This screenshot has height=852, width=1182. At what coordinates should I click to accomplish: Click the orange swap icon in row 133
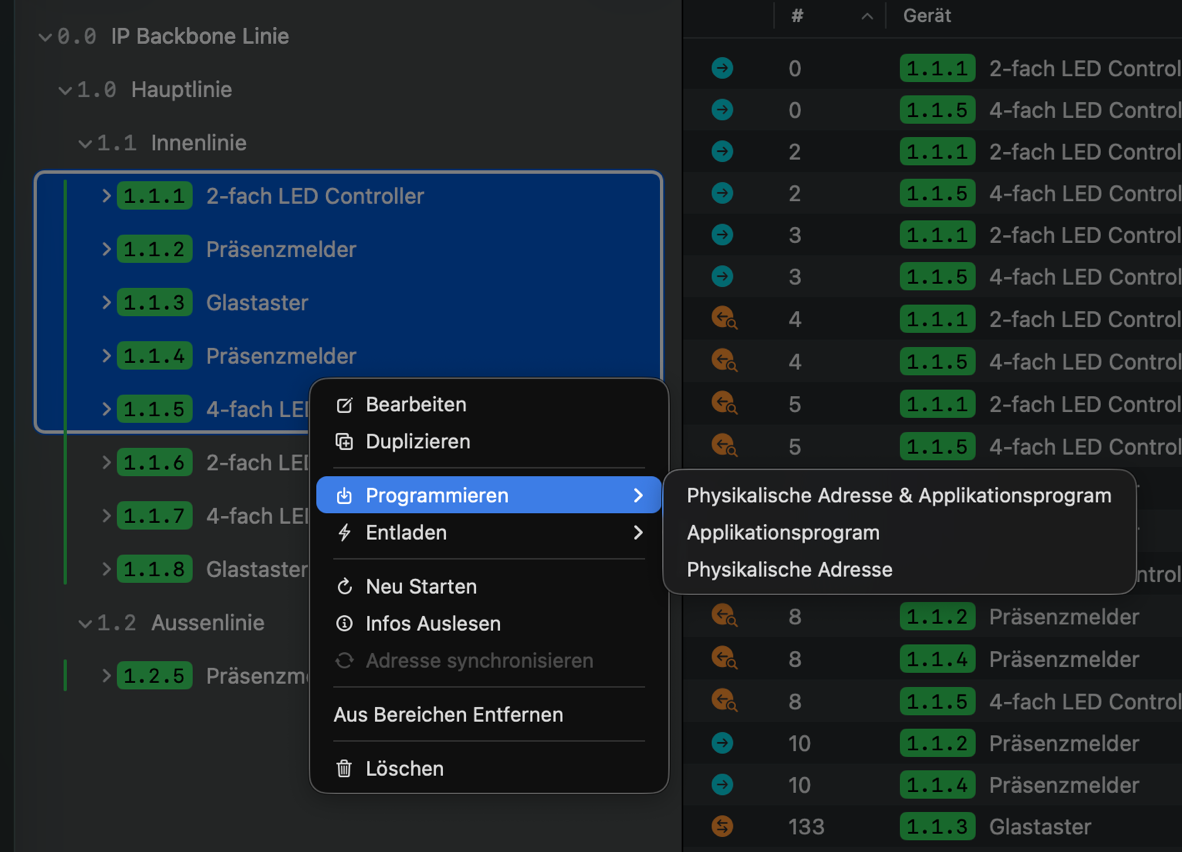[x=722, y=826]
